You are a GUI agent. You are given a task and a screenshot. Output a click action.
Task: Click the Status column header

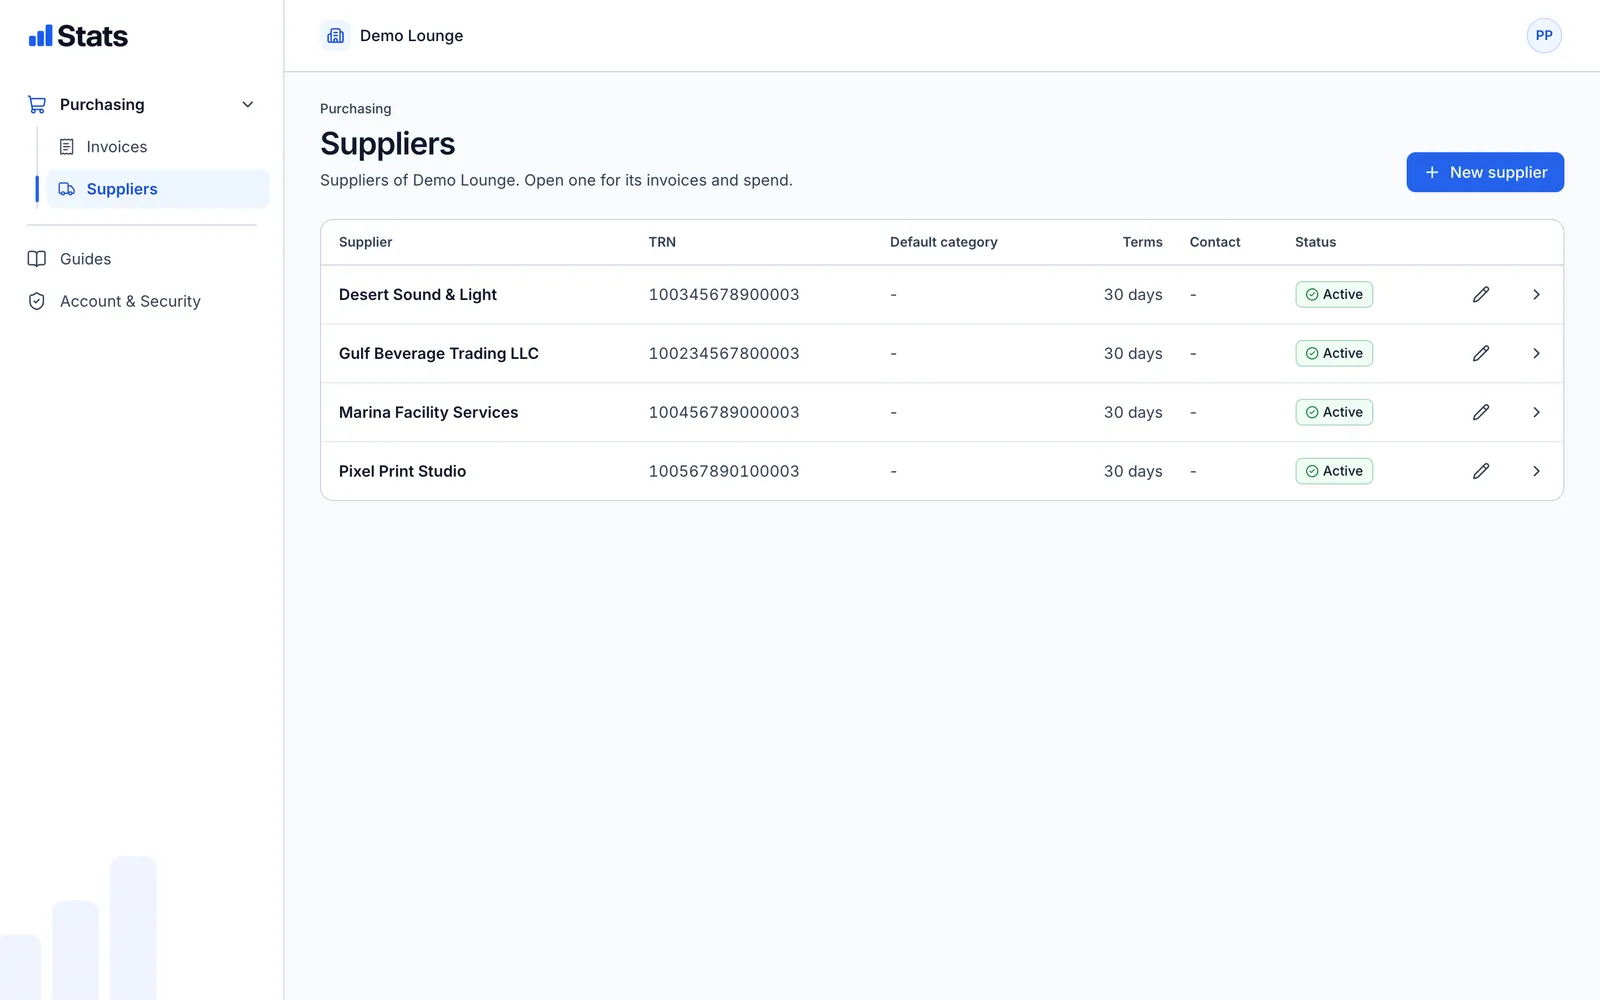coord(1315,242)
